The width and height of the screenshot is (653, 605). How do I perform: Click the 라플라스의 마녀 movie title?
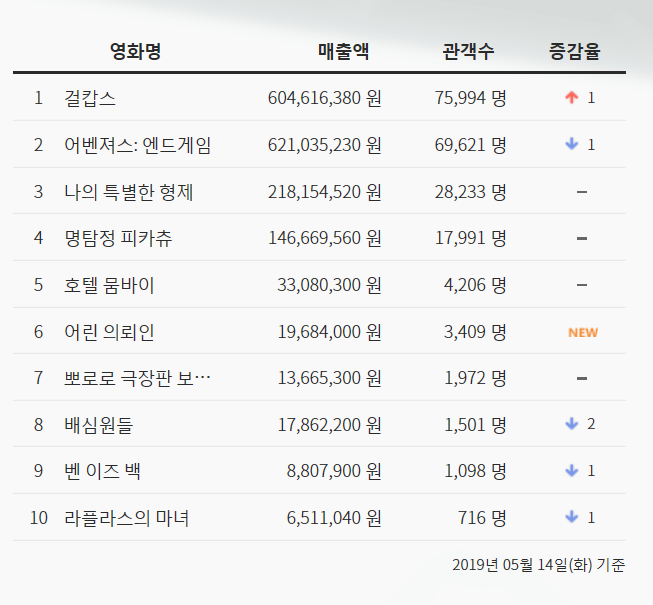click(x=126, y=518)
